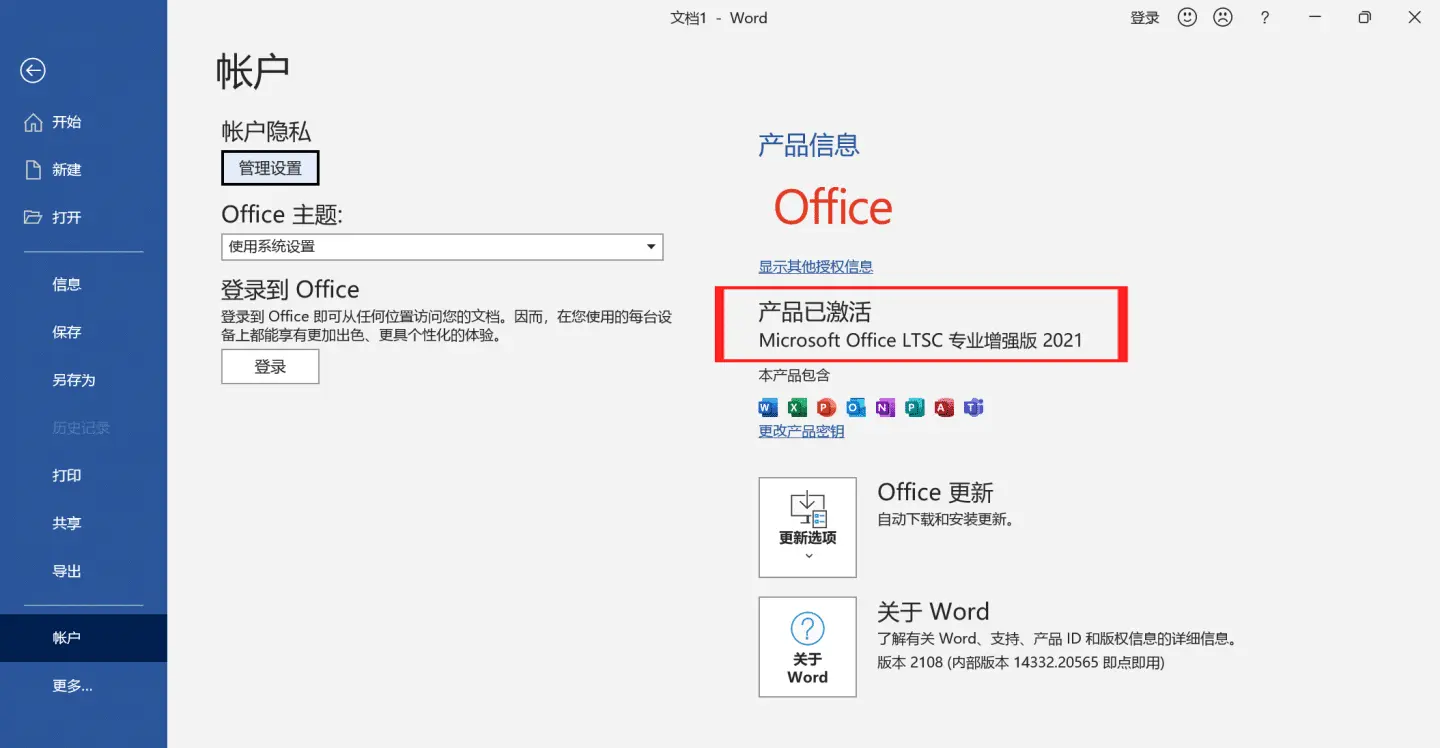Open help with the question mark icon

coord(1265,18)
